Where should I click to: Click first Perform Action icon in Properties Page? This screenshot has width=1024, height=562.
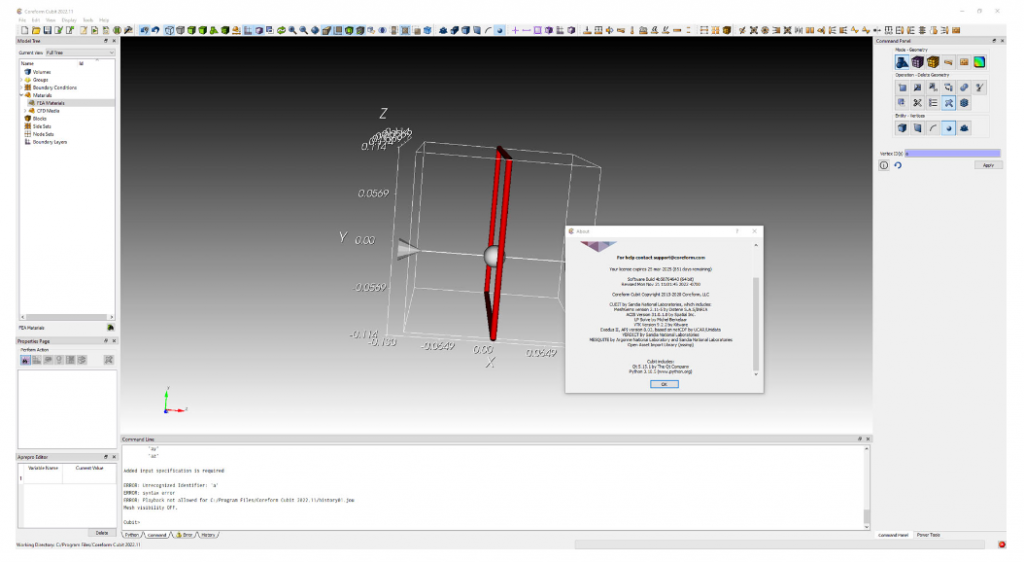pyautogui.click(x=25, y=360)
